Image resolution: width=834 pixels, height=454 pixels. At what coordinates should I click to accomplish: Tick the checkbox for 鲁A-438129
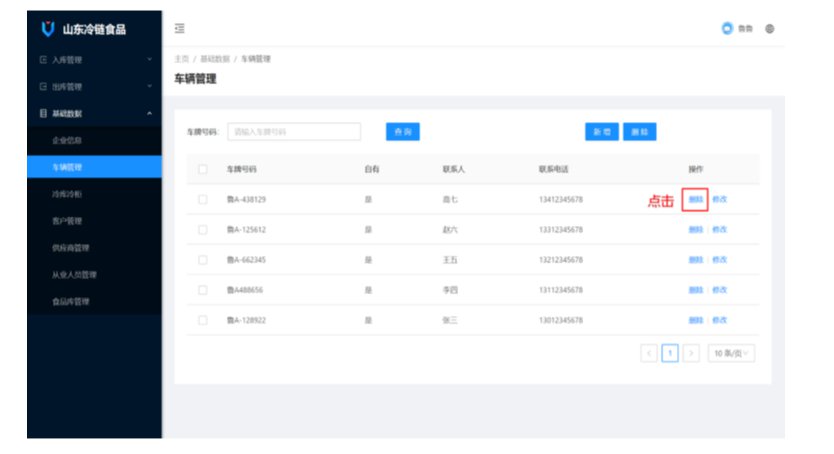(x=202, y=200)
